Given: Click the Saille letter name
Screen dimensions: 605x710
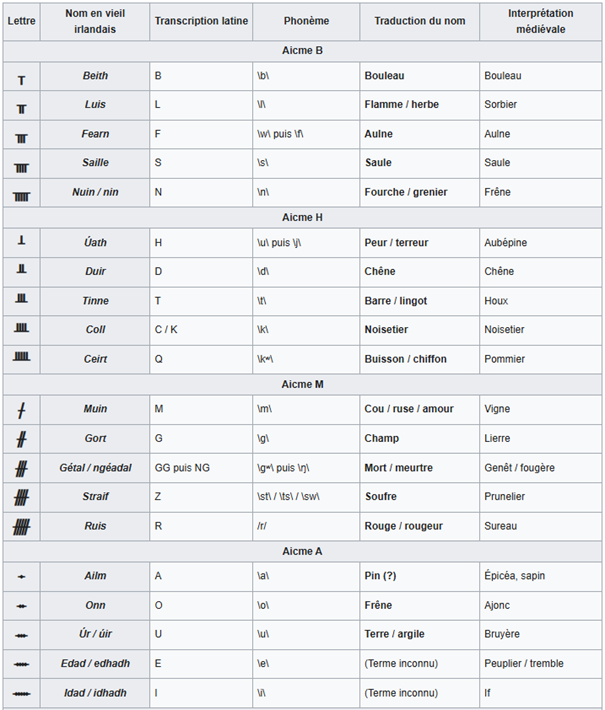Looking at the screenshot, I should tap(95, 163).
